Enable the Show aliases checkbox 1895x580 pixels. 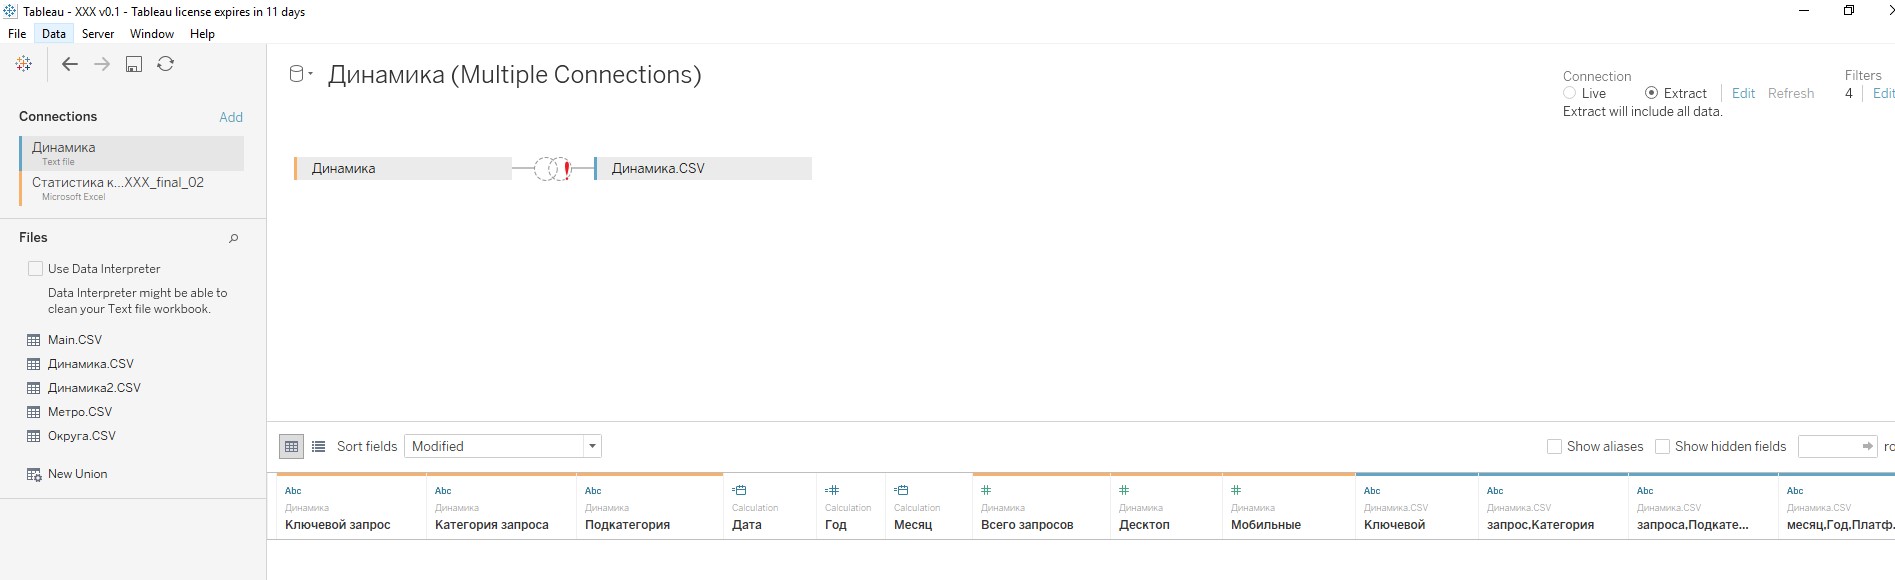tap(1554, 446)
